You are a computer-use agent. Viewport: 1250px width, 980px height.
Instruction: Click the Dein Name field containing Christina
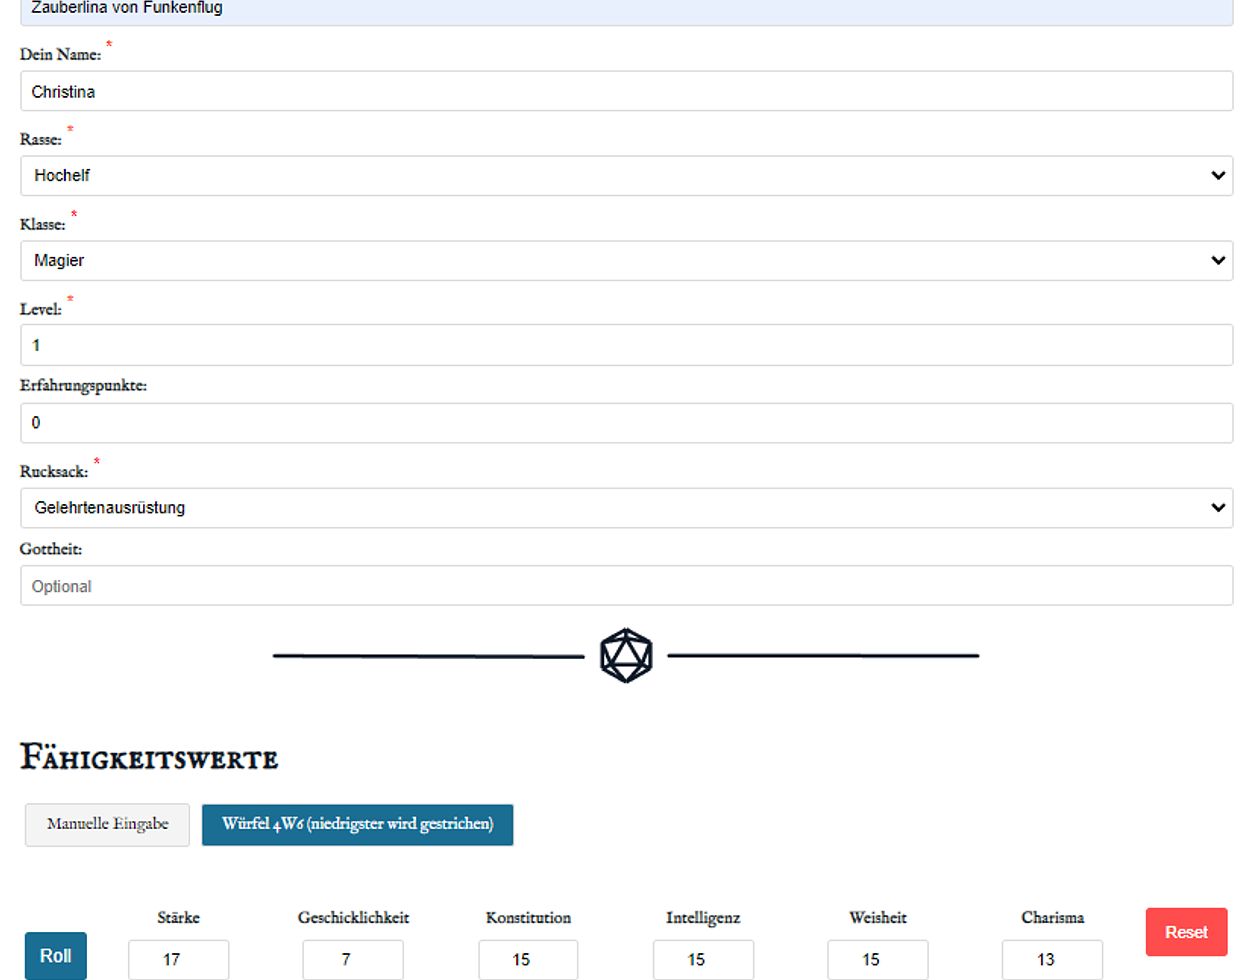click(x=626, y=92)
